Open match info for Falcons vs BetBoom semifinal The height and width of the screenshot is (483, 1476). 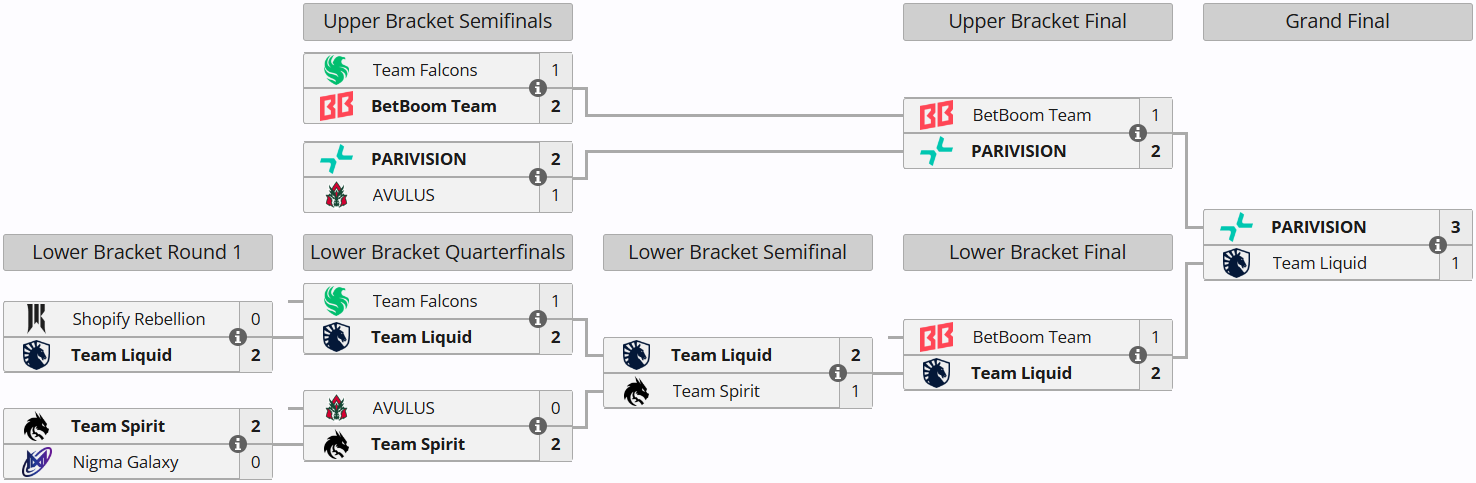pos(538,88)
